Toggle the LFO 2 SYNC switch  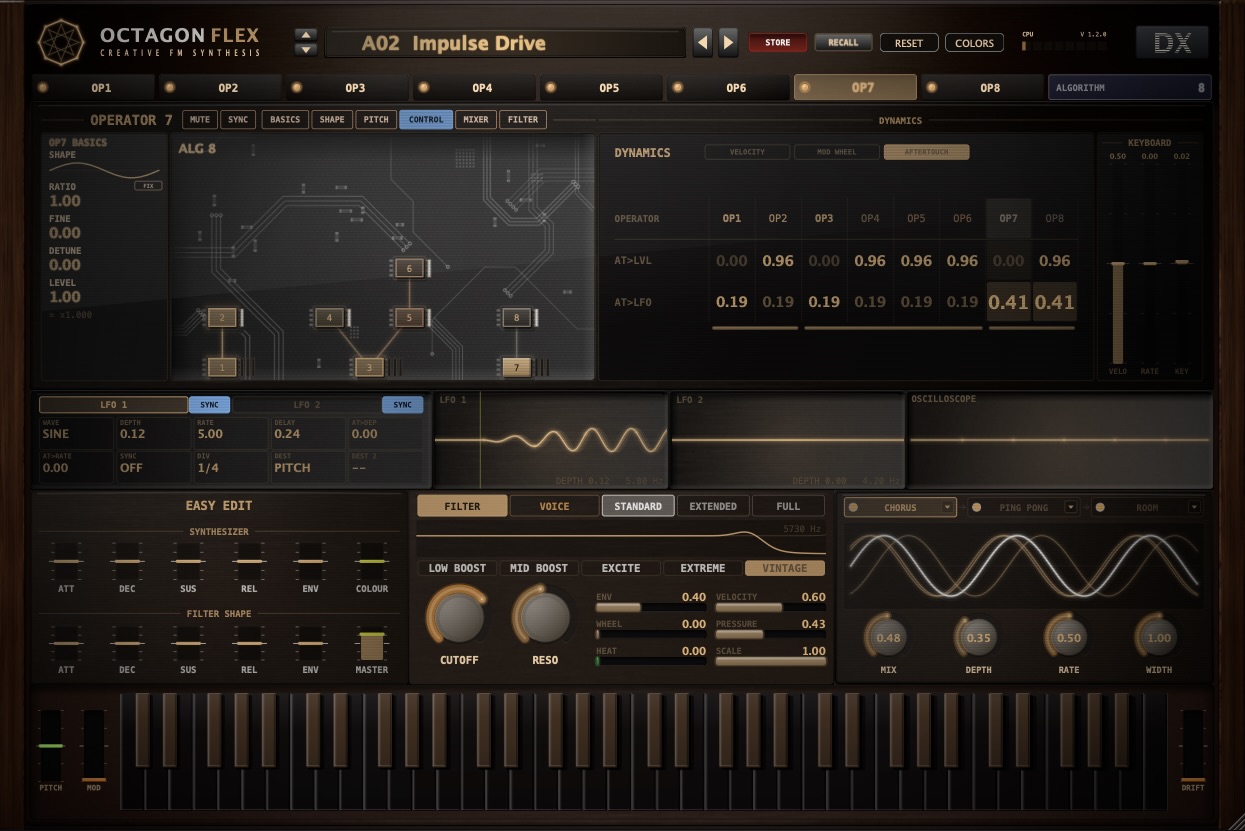tap(402, 405)
